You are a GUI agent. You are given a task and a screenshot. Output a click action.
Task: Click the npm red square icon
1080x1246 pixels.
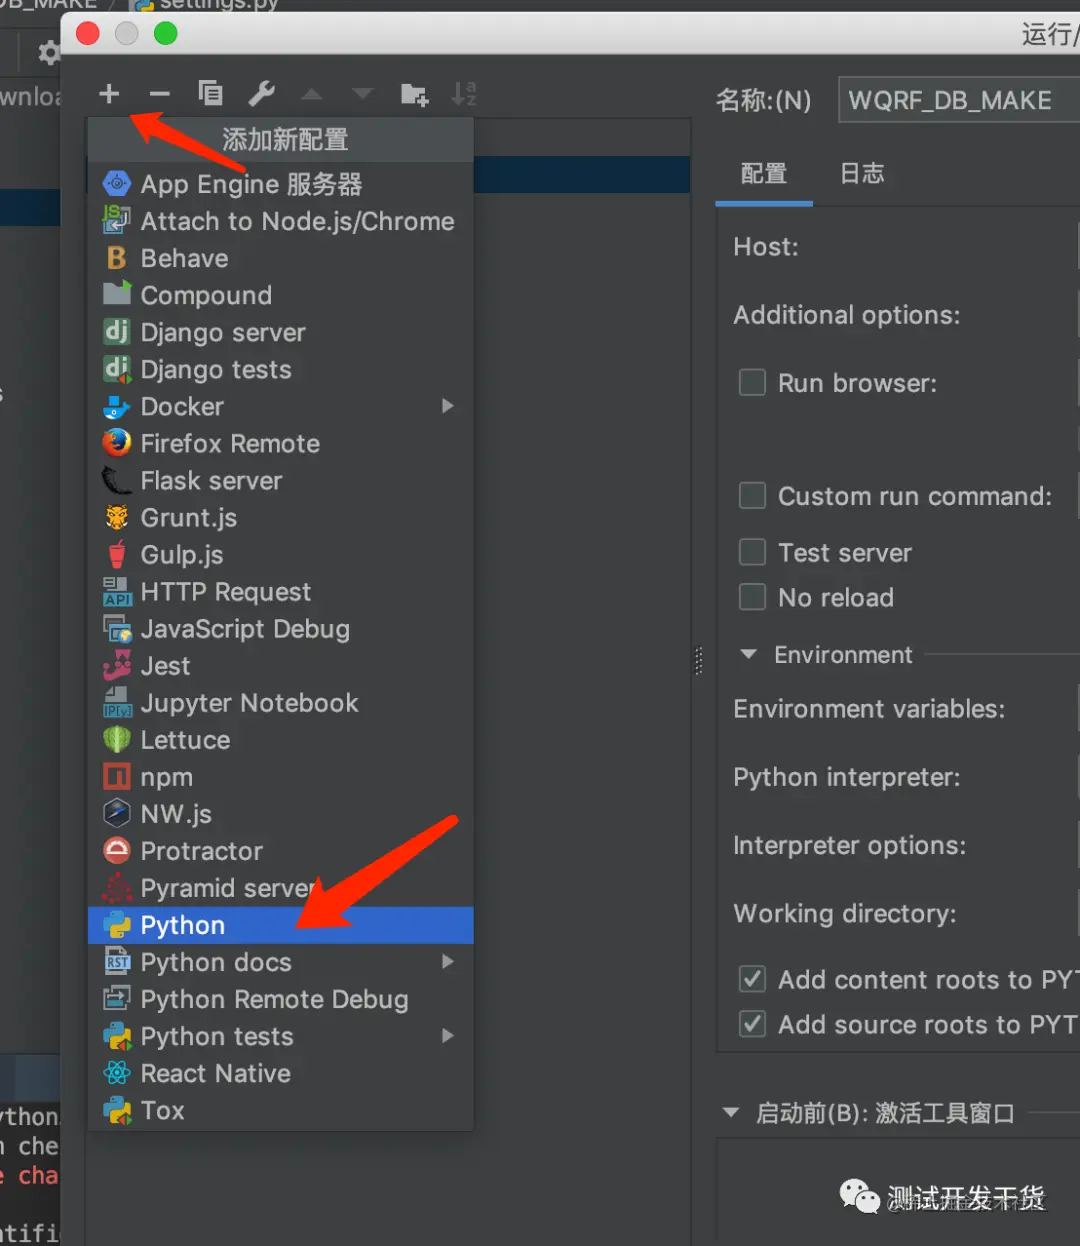click(117, 777)
